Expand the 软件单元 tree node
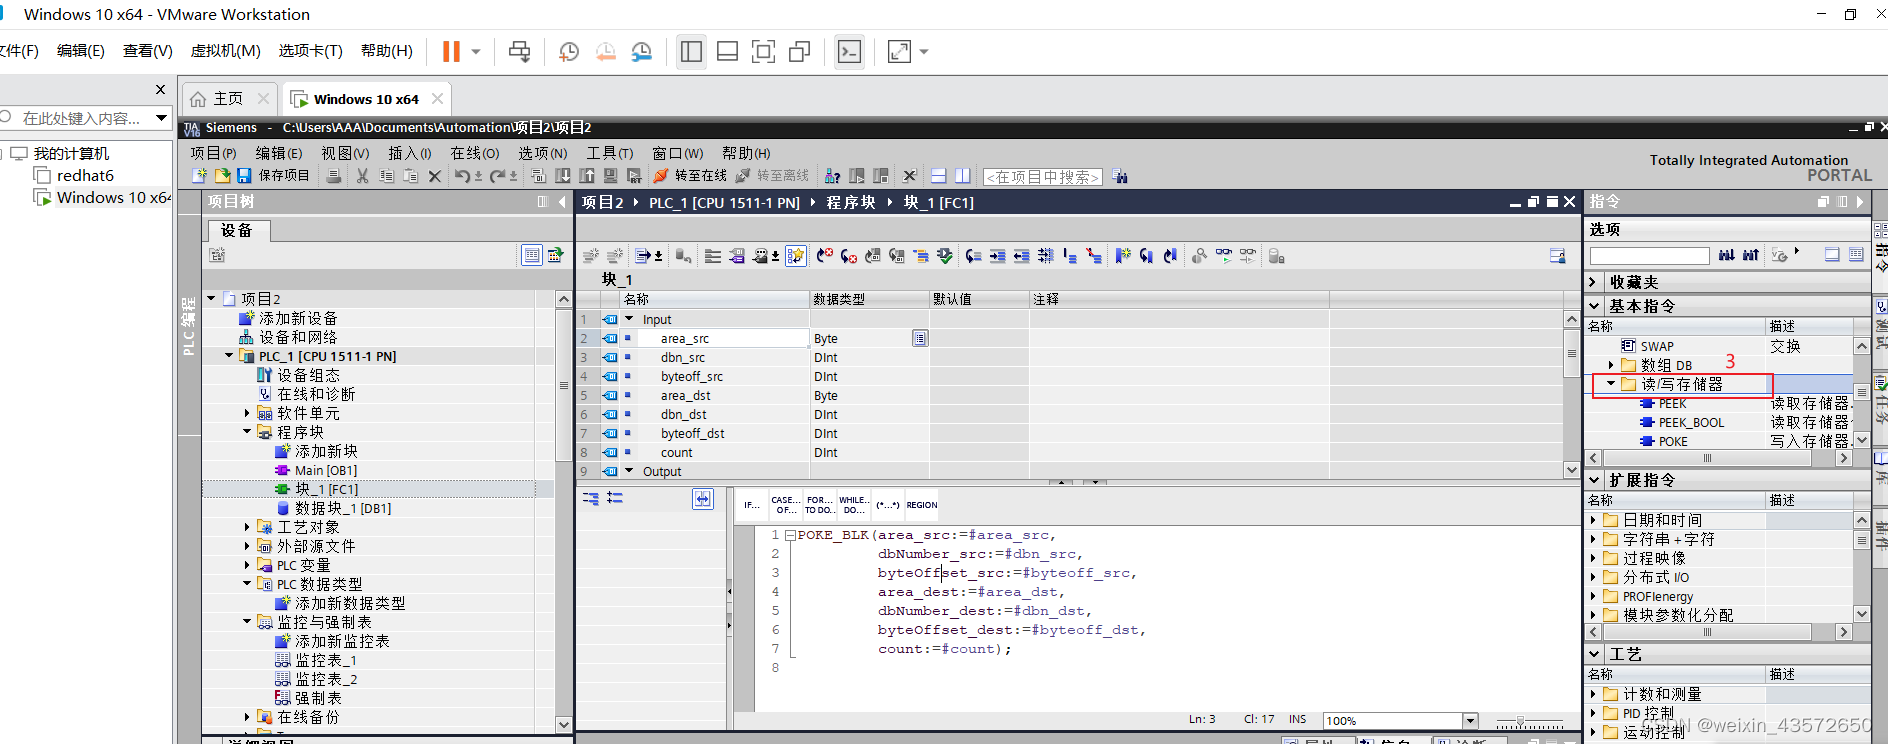 point(247,412)
